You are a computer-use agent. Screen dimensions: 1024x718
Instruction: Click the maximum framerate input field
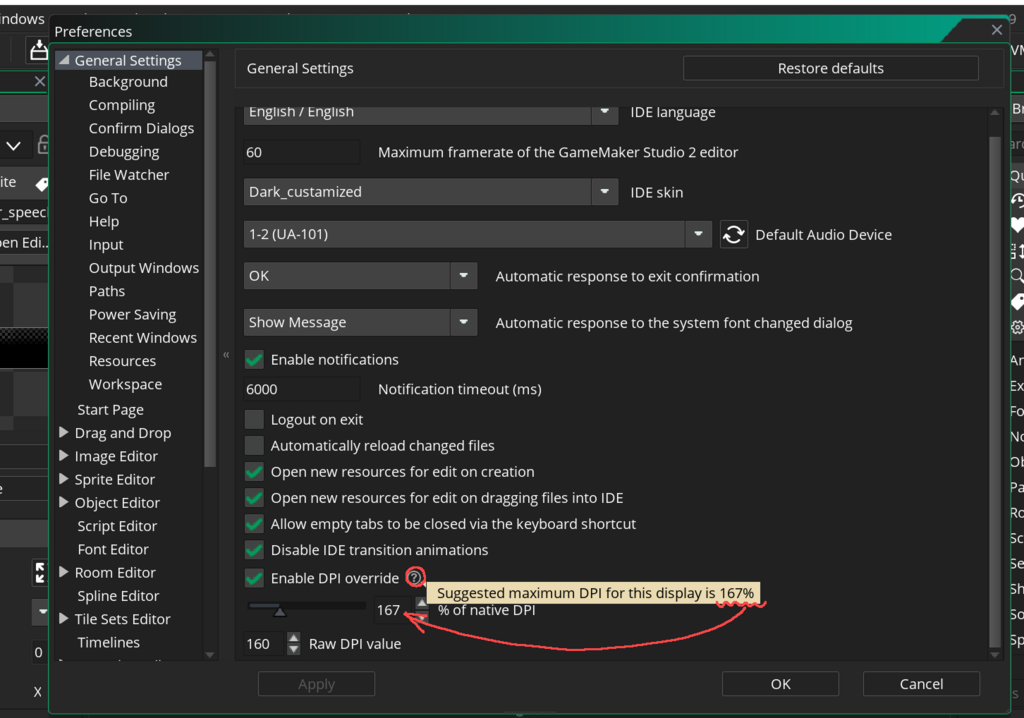(x=301, y=152)
